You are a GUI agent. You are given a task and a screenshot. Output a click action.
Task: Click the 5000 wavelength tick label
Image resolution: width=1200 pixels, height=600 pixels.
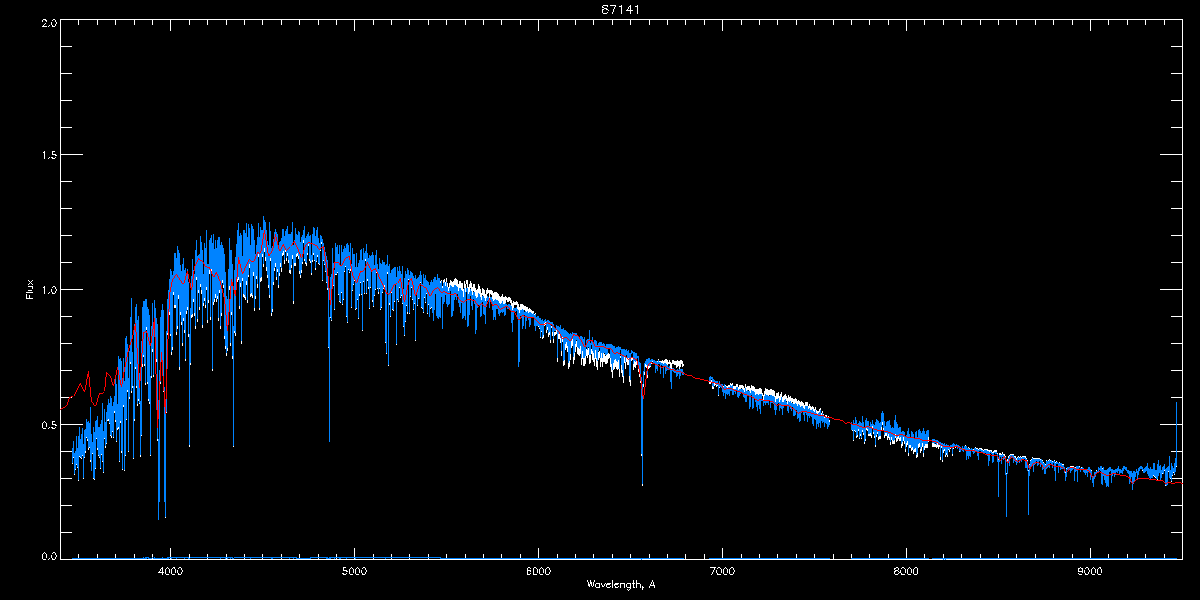coord(355,572)
